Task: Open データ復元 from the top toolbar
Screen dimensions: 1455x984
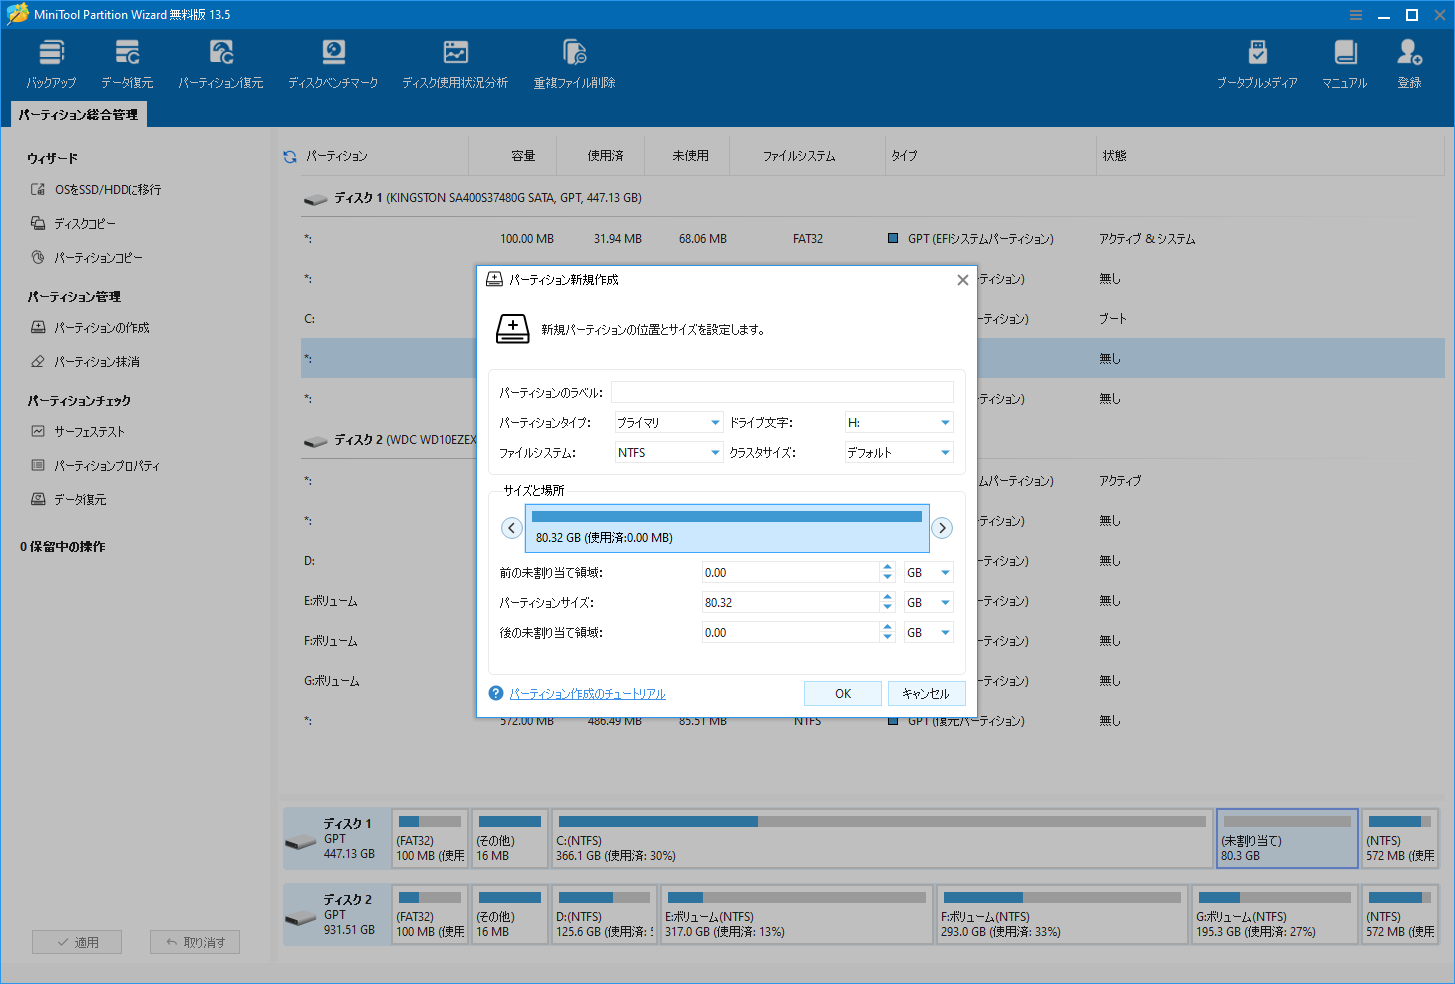Action: coord(127,60)
